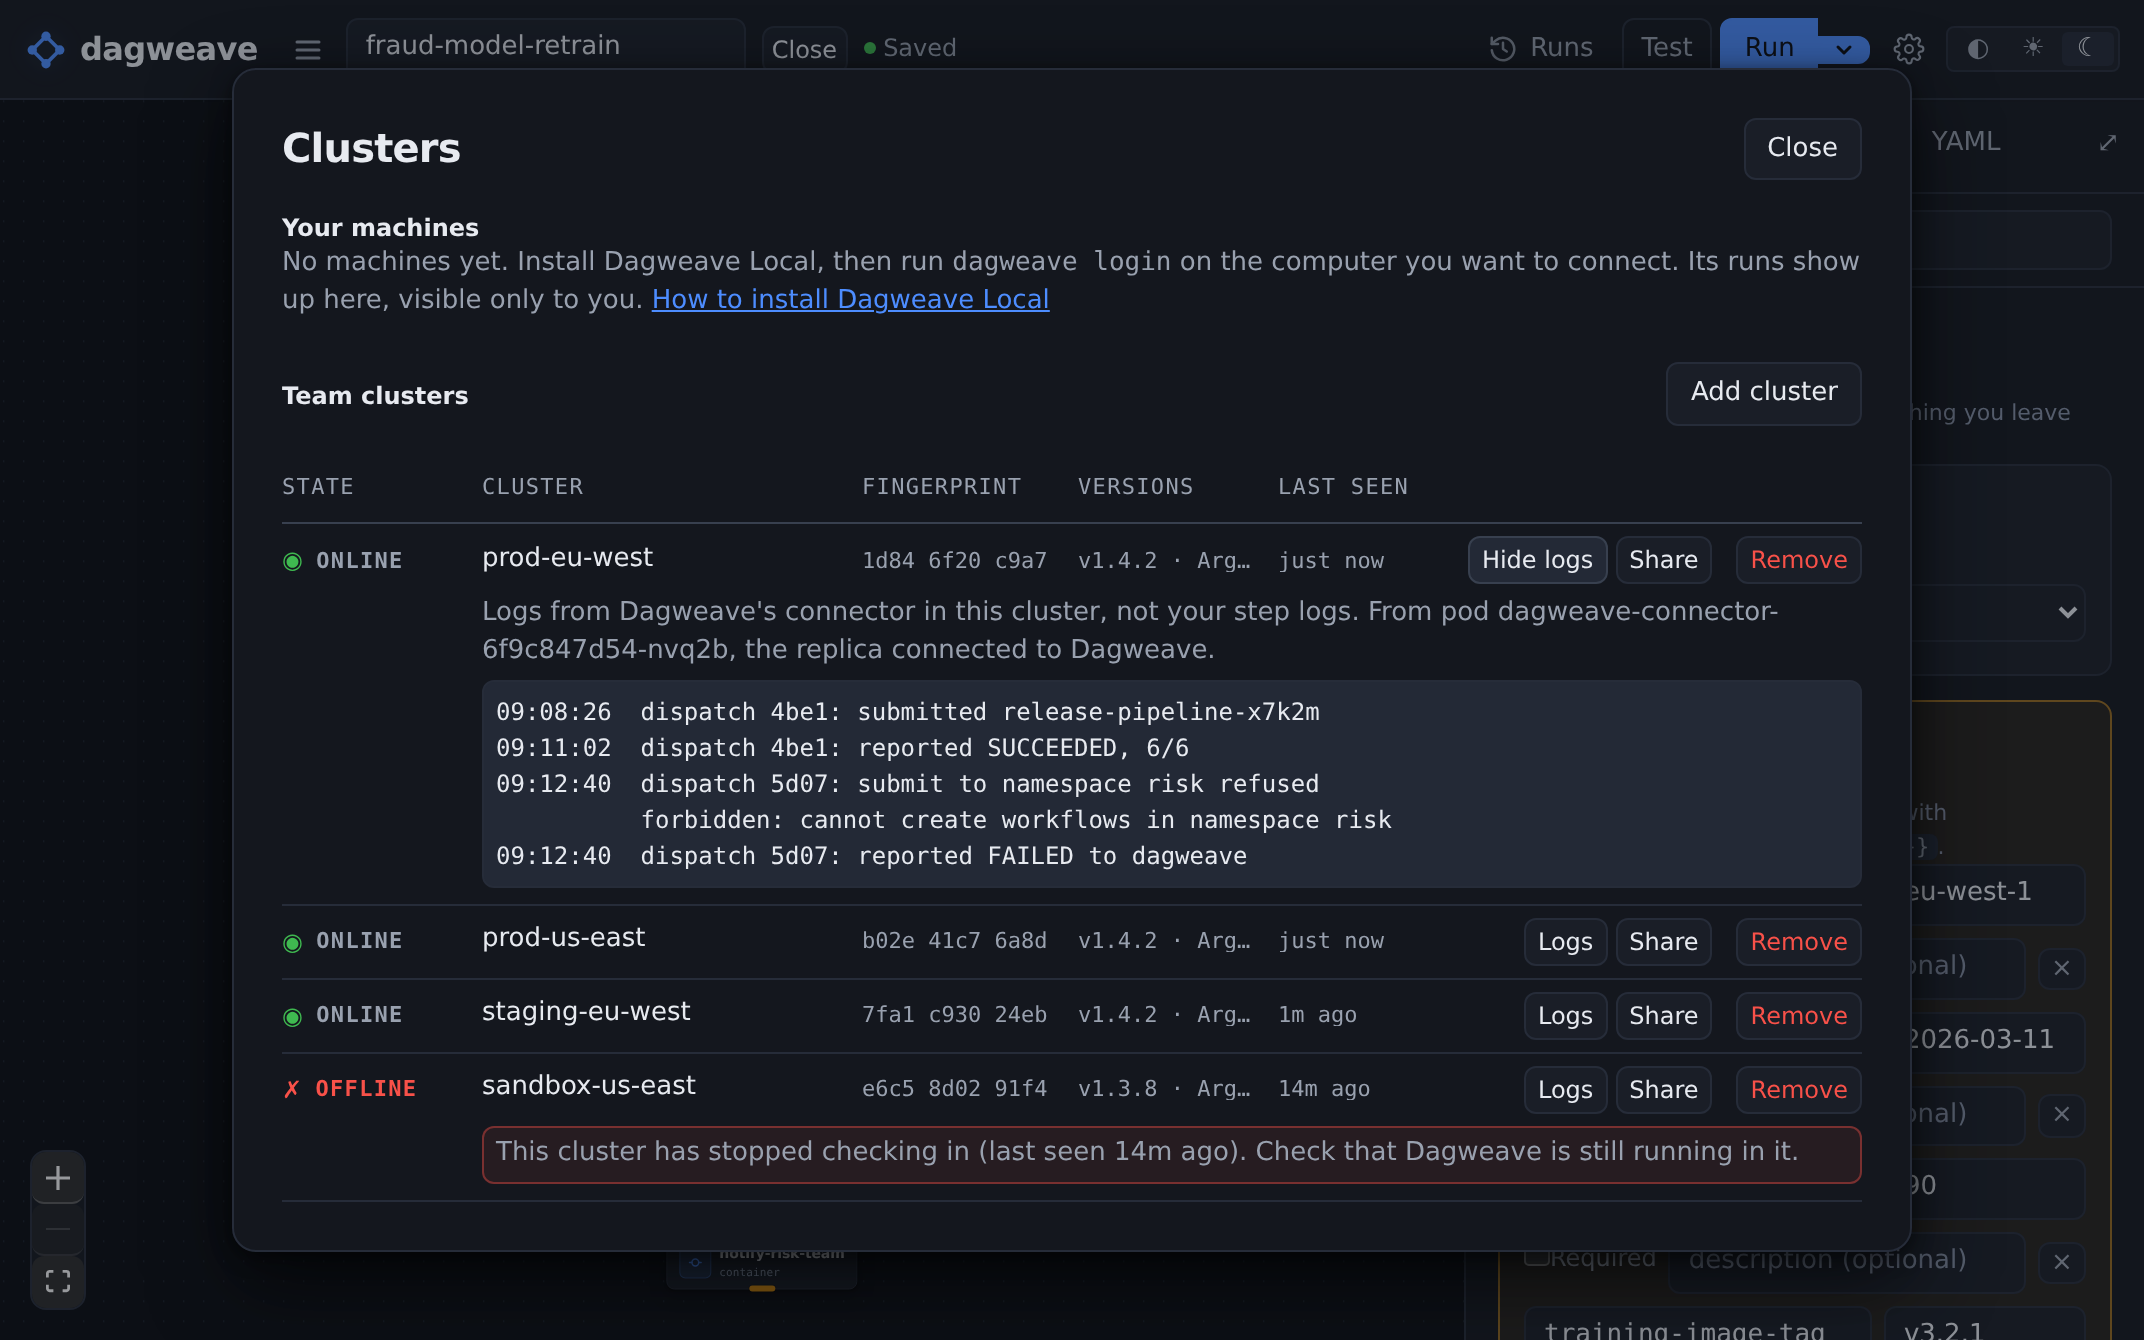
Task: Click the 14m ago last seen value
Action: click(1324, 1089)
